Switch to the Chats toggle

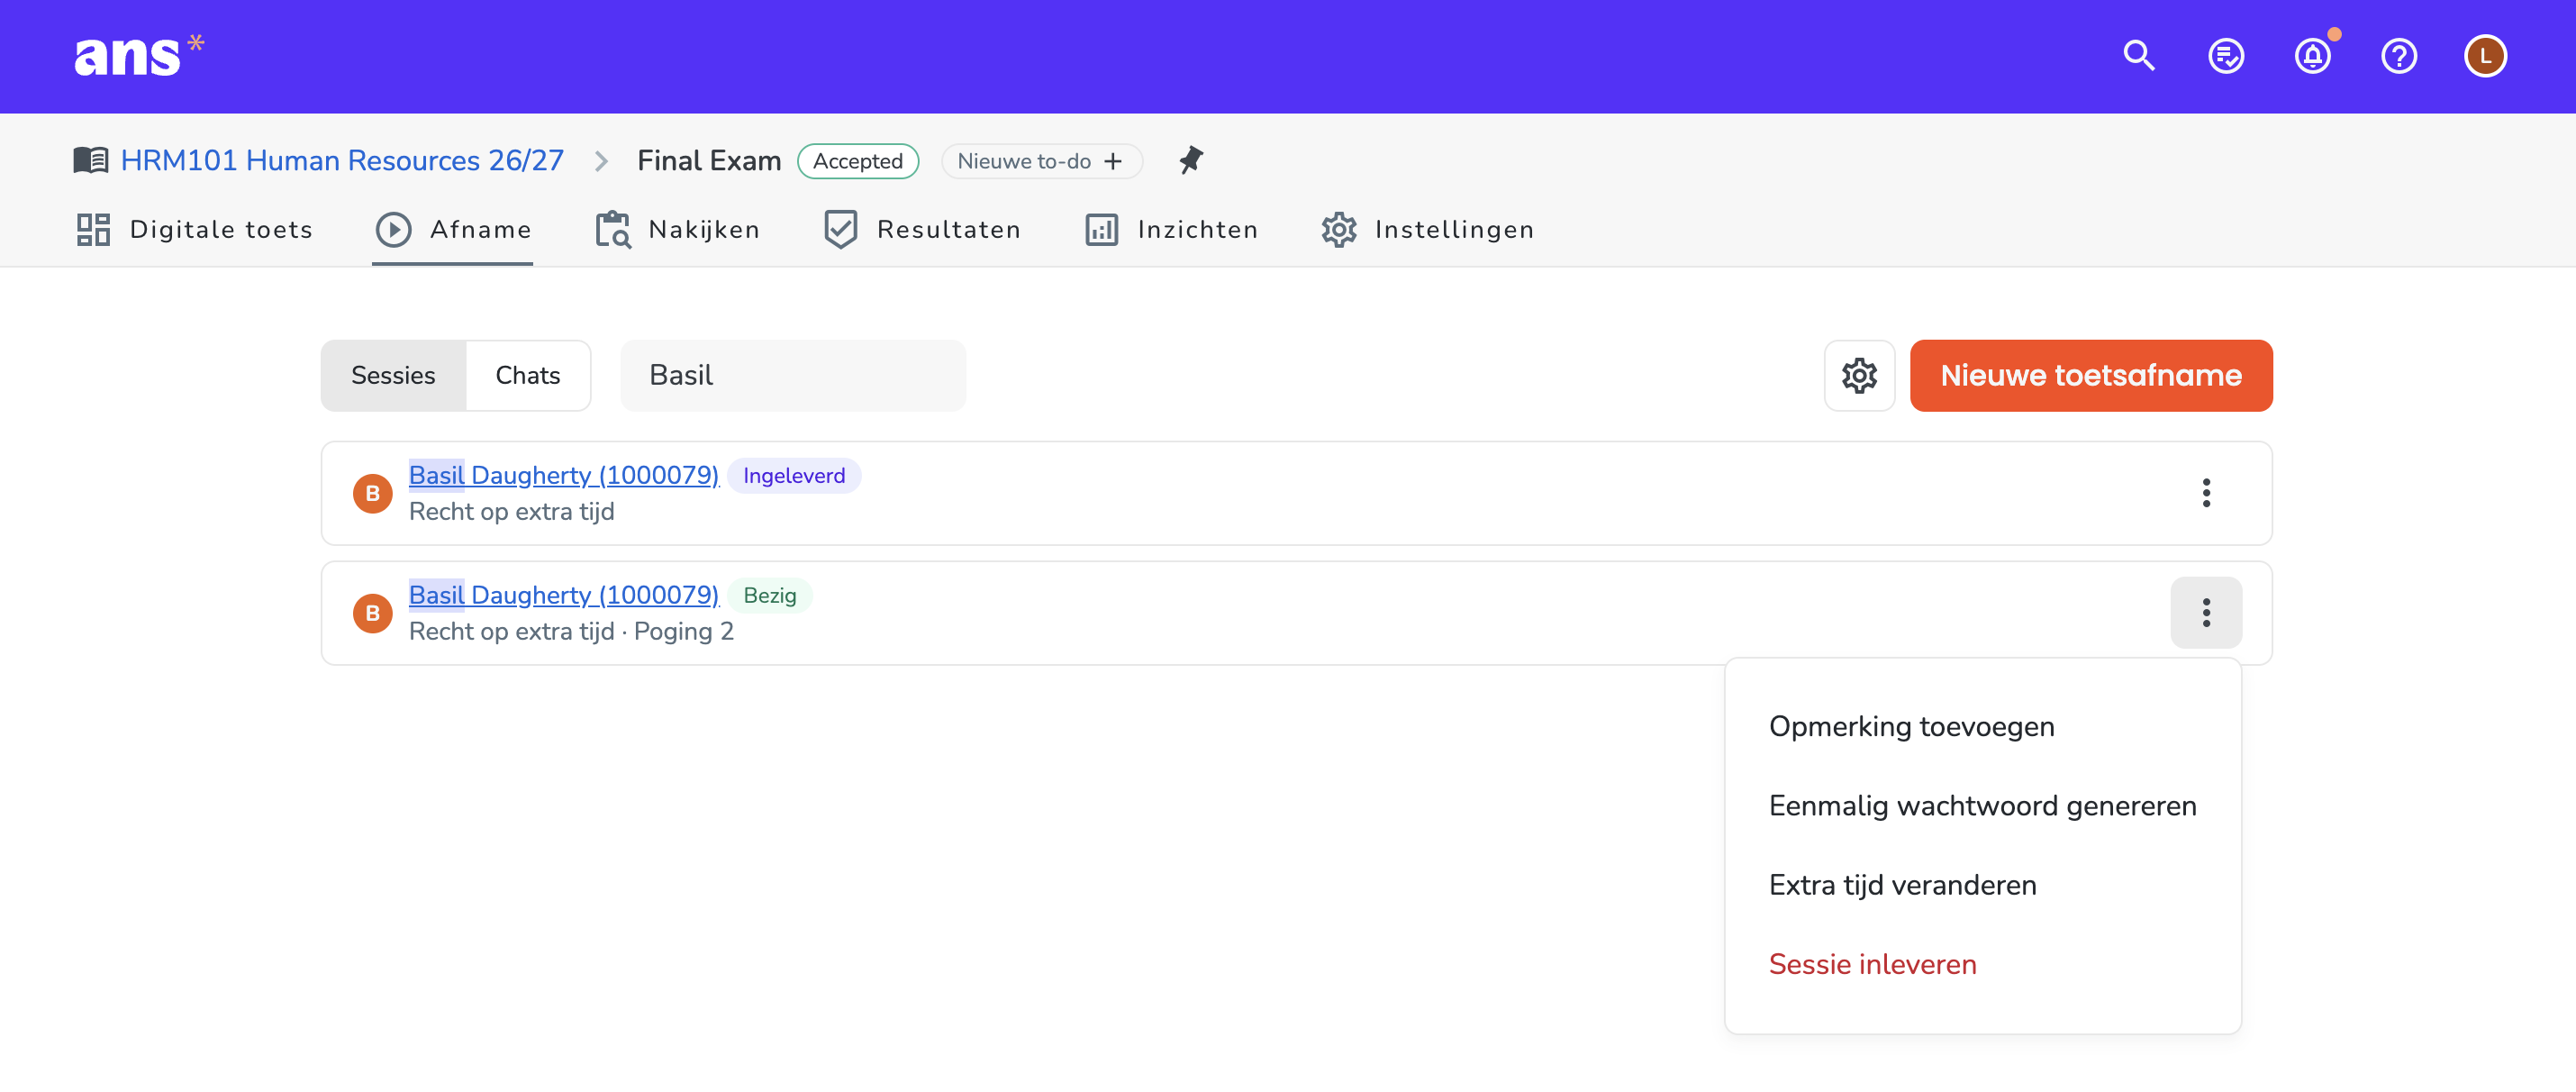point(527,376)
